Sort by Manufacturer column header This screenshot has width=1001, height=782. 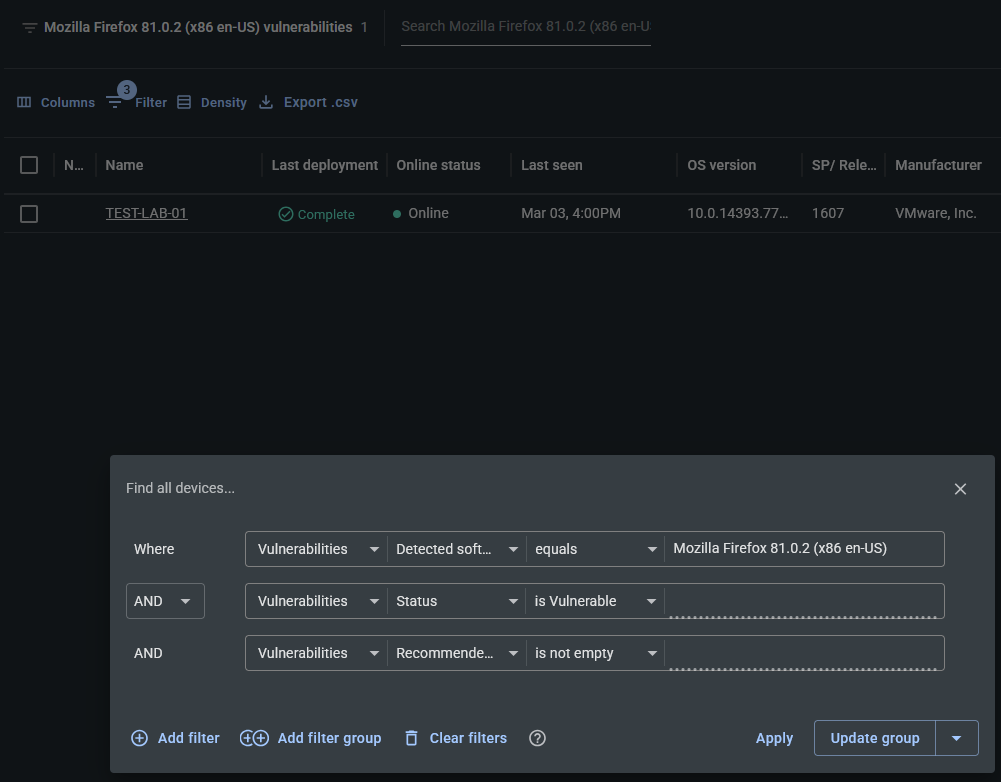[938, 165]
